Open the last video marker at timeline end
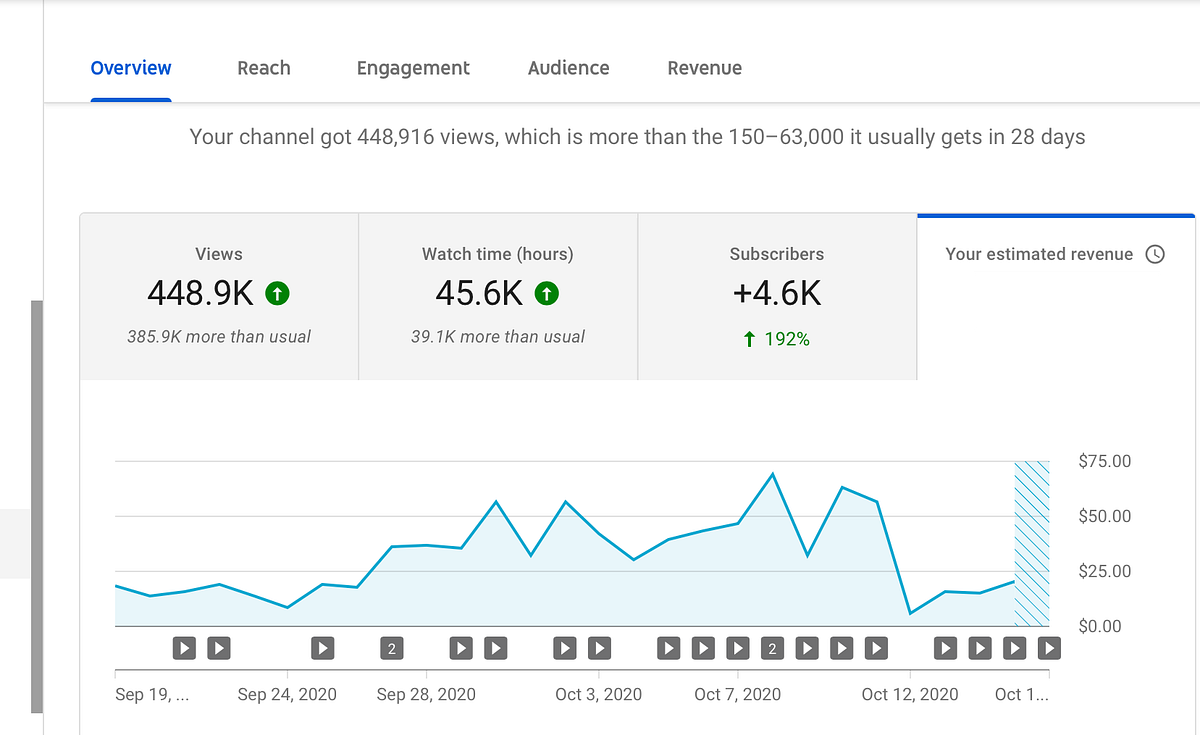This screenshot has height=735, width=1200. click(x=1049, y=648)
